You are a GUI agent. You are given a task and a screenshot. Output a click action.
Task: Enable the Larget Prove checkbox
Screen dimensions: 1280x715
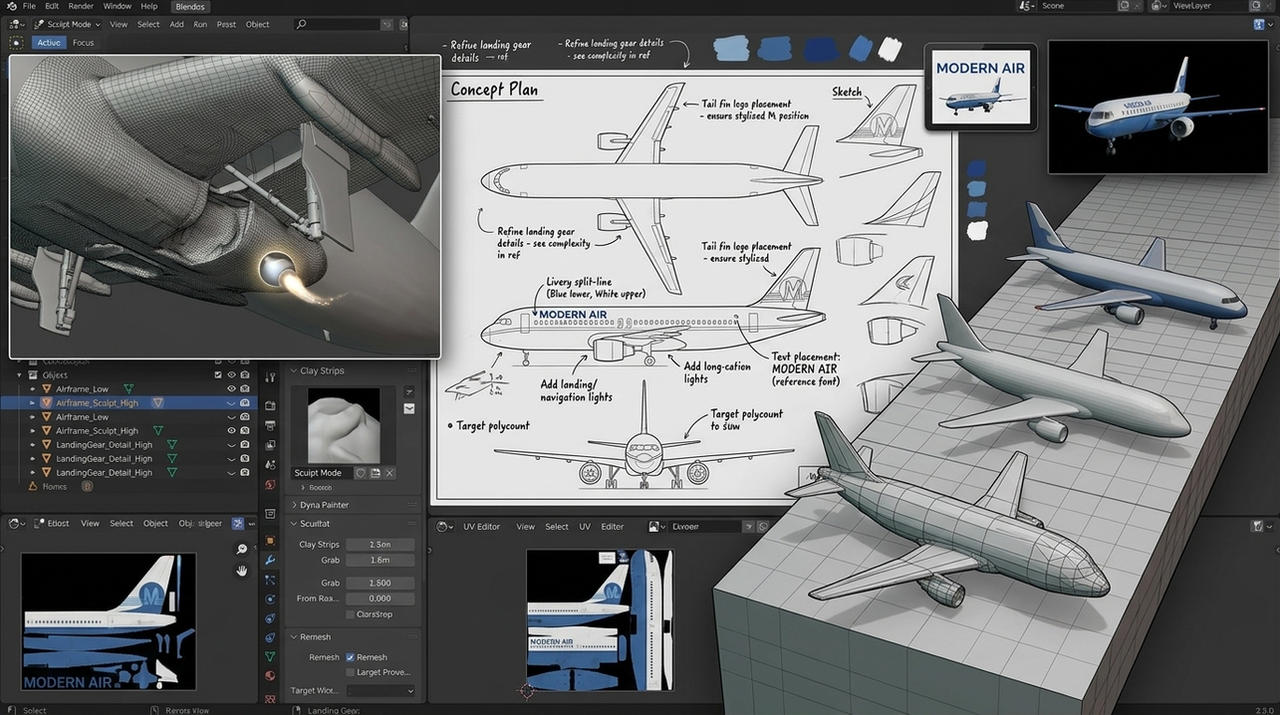click(350, 672)
